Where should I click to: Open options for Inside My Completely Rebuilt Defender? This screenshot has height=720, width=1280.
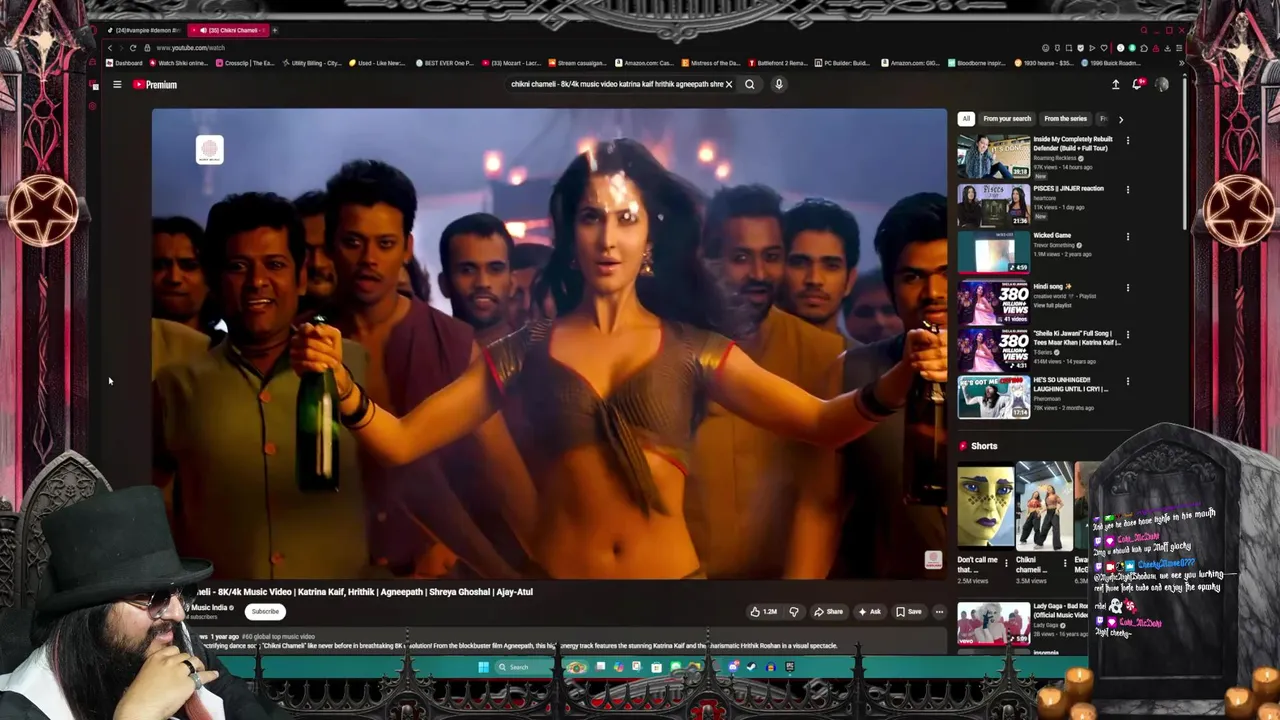pyautogui.click(x=1127, y=141)
